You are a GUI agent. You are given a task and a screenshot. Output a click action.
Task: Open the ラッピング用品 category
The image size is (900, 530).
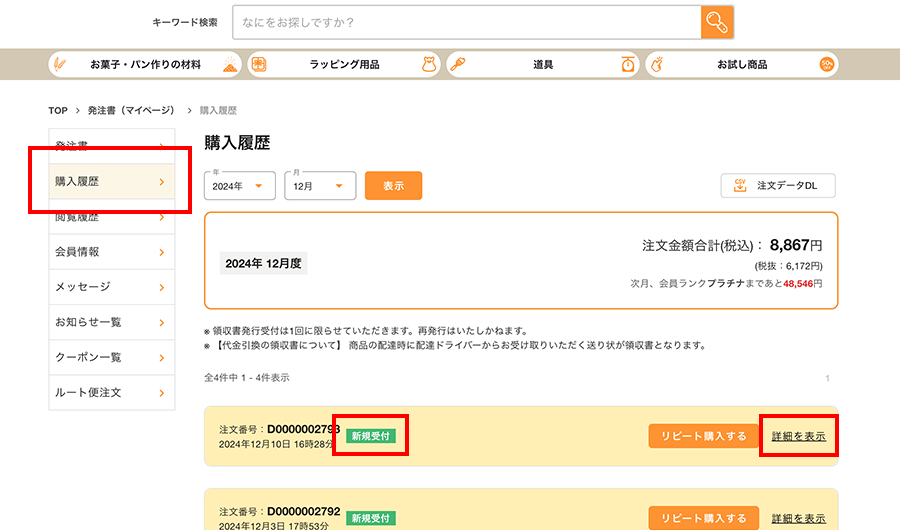[344, 64]
